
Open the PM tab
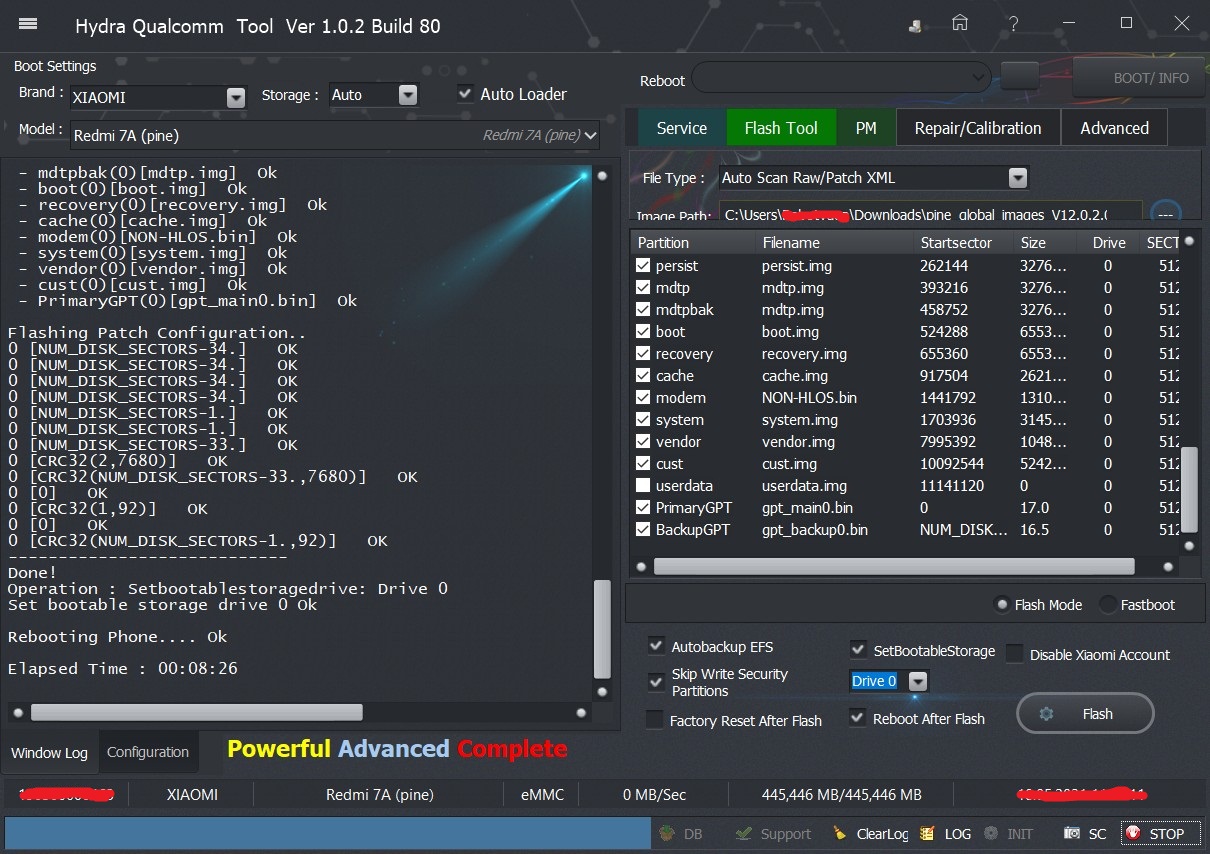866,128
